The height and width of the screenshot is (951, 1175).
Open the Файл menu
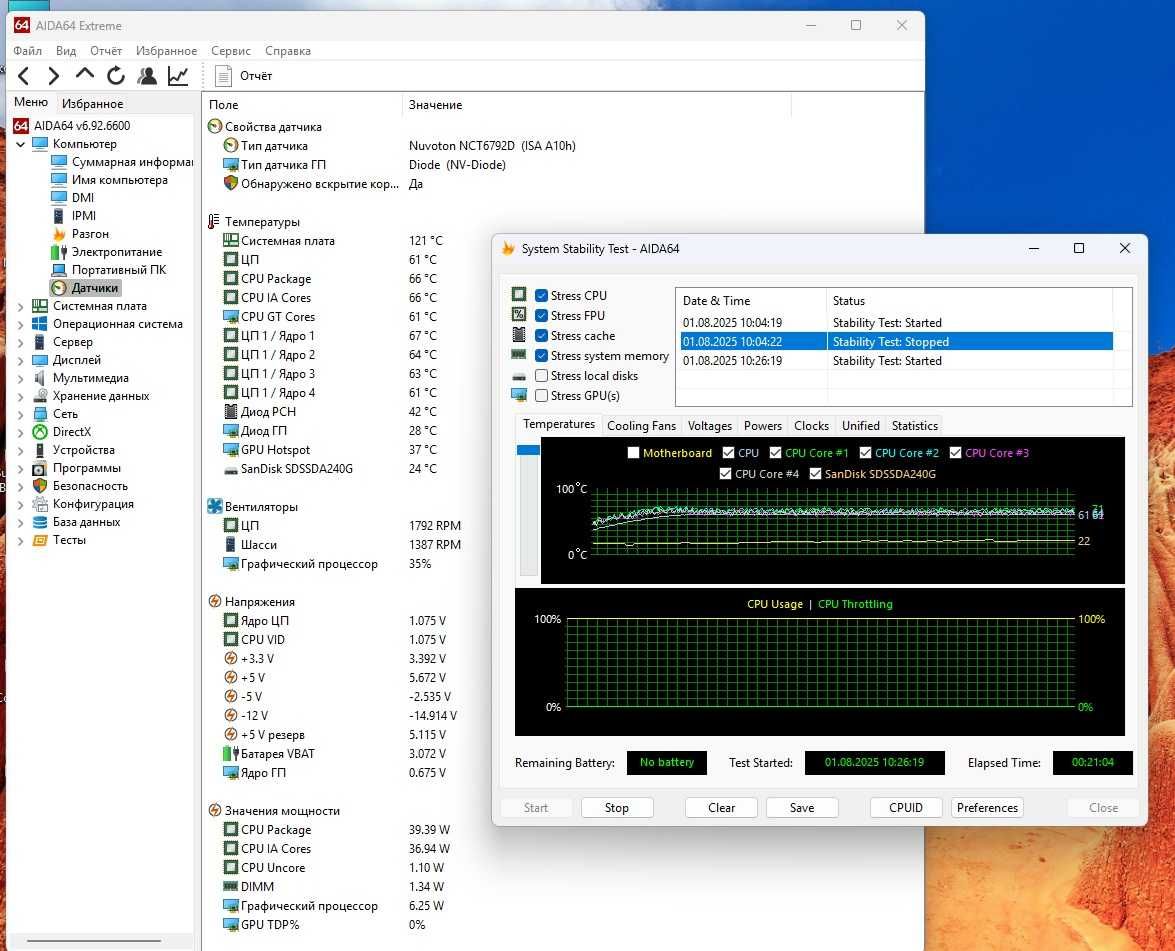point(28,51)
